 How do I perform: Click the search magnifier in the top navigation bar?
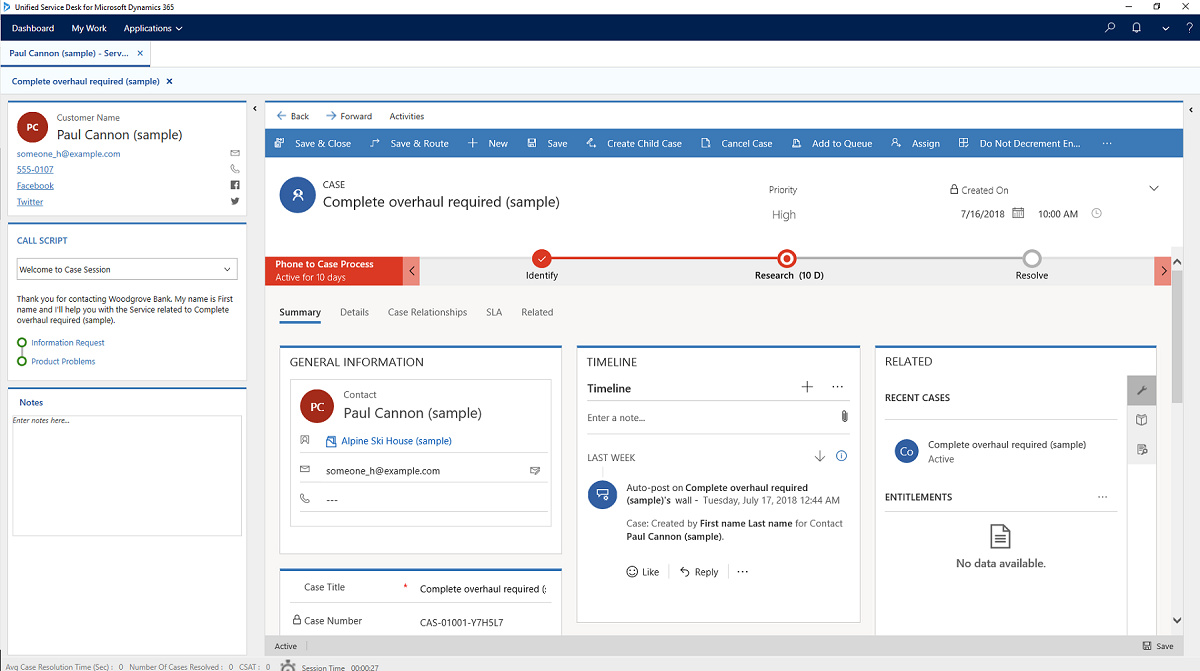click(1109, 27)
